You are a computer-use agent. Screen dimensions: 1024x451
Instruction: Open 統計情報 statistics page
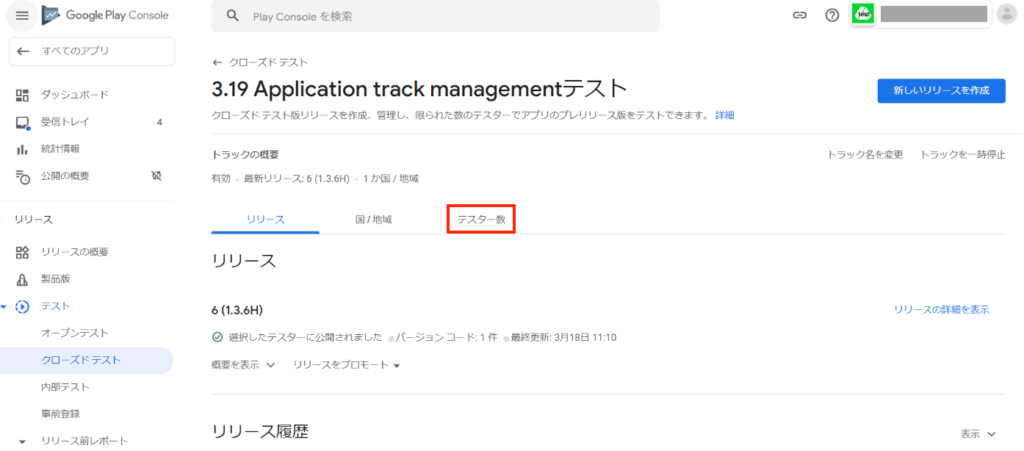pos(60,149)
